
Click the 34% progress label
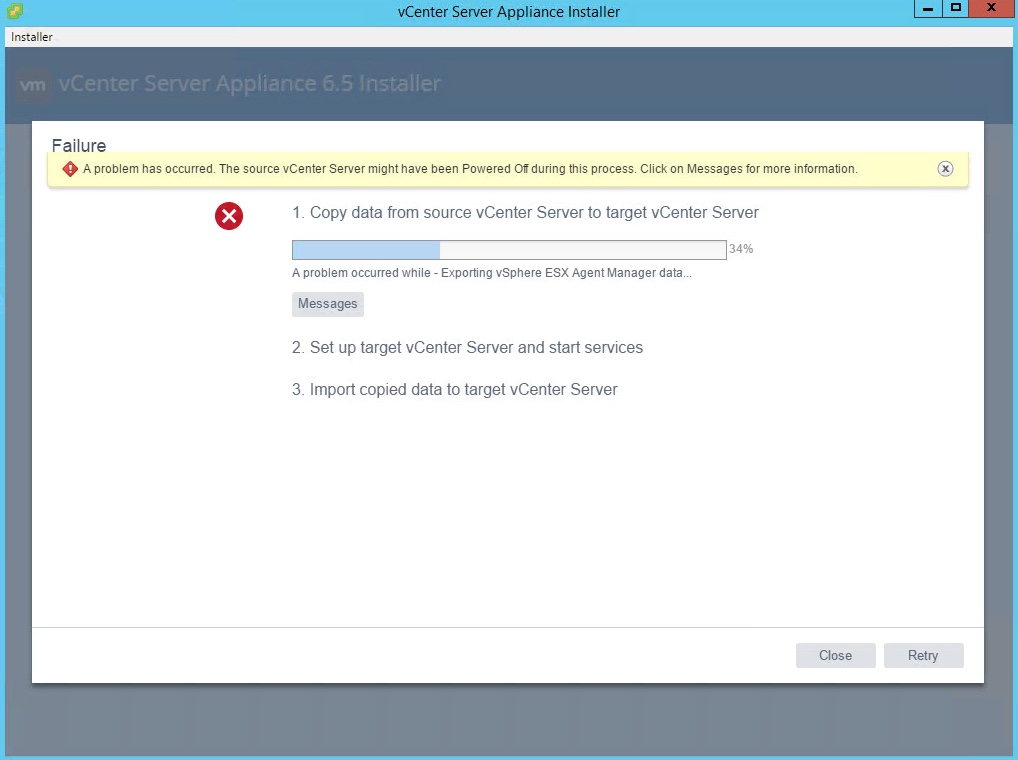tap(741, 249)
